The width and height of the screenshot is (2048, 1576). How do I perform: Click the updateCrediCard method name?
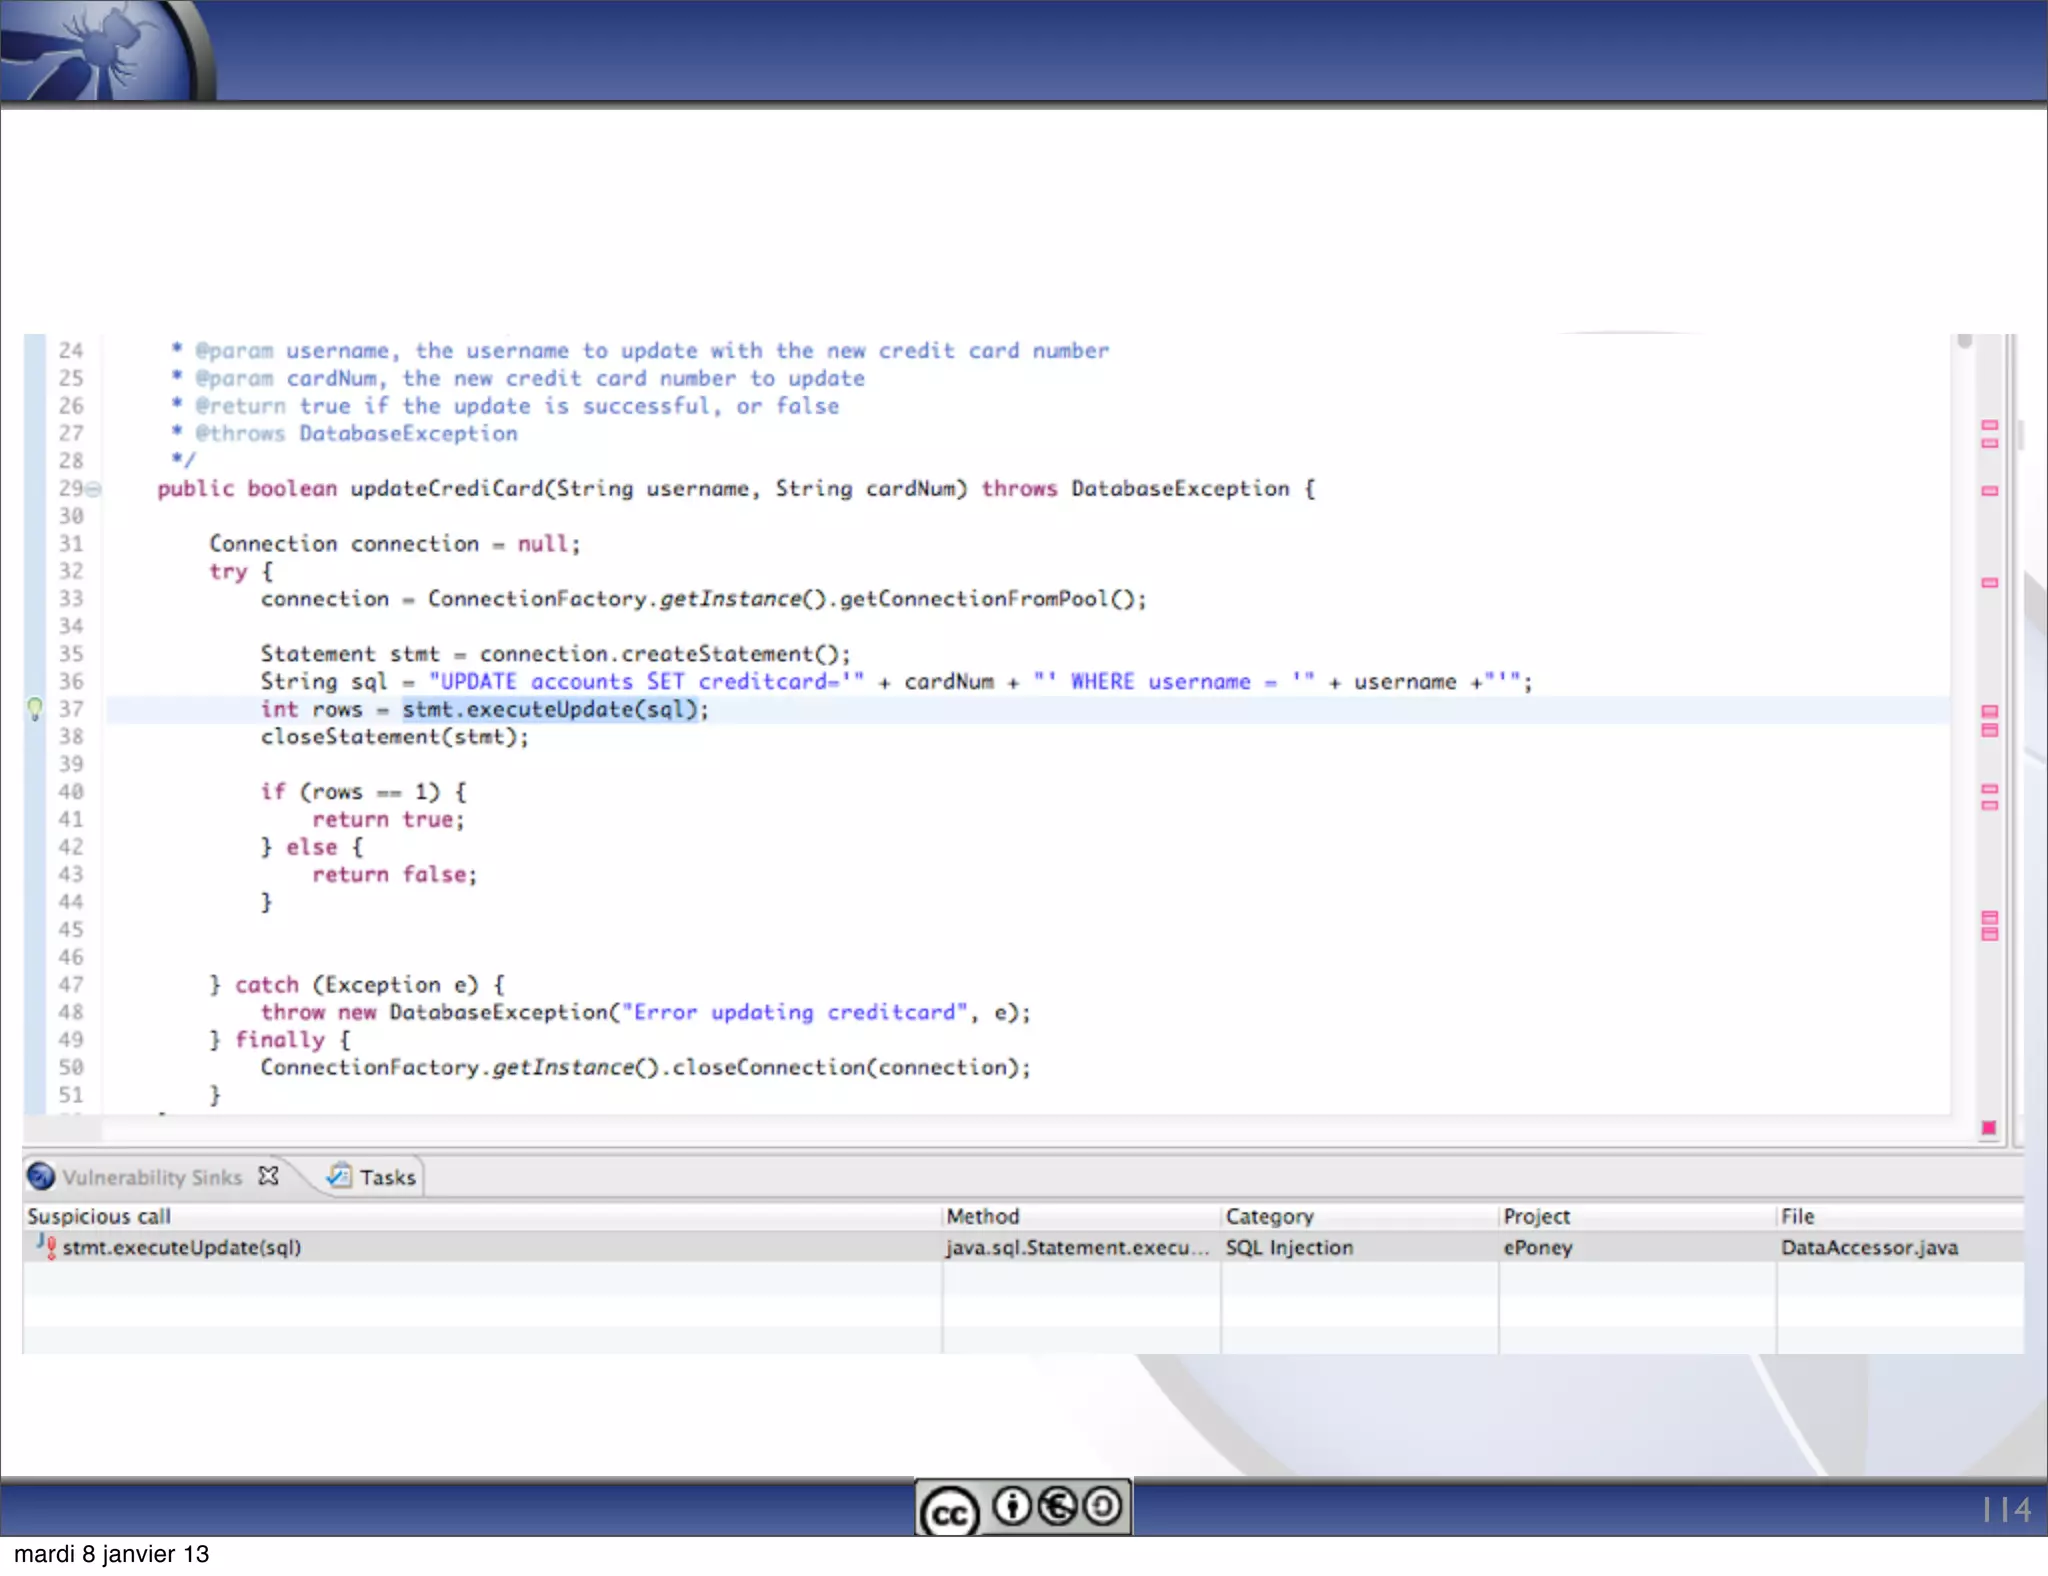(446, 488)
